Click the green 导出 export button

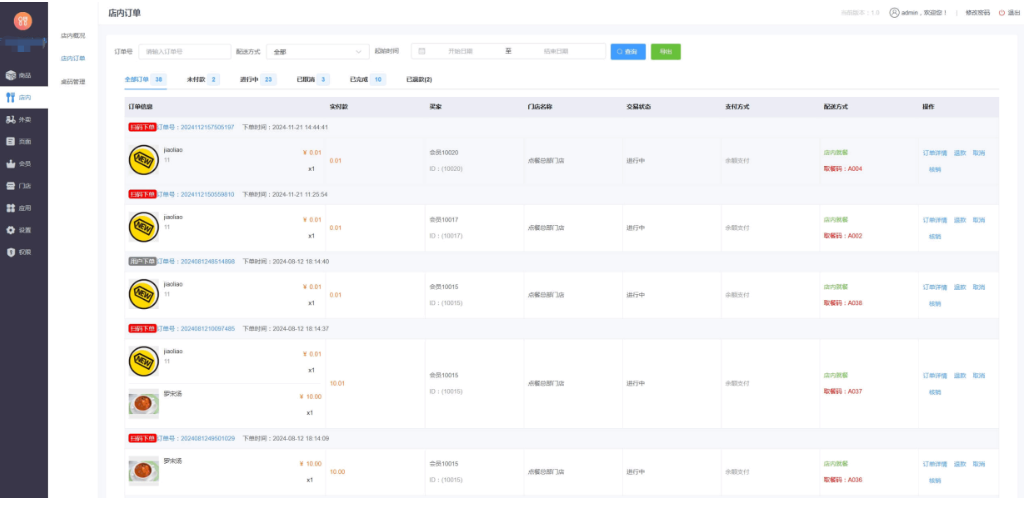pyautogui.click(x=665, y=52)
